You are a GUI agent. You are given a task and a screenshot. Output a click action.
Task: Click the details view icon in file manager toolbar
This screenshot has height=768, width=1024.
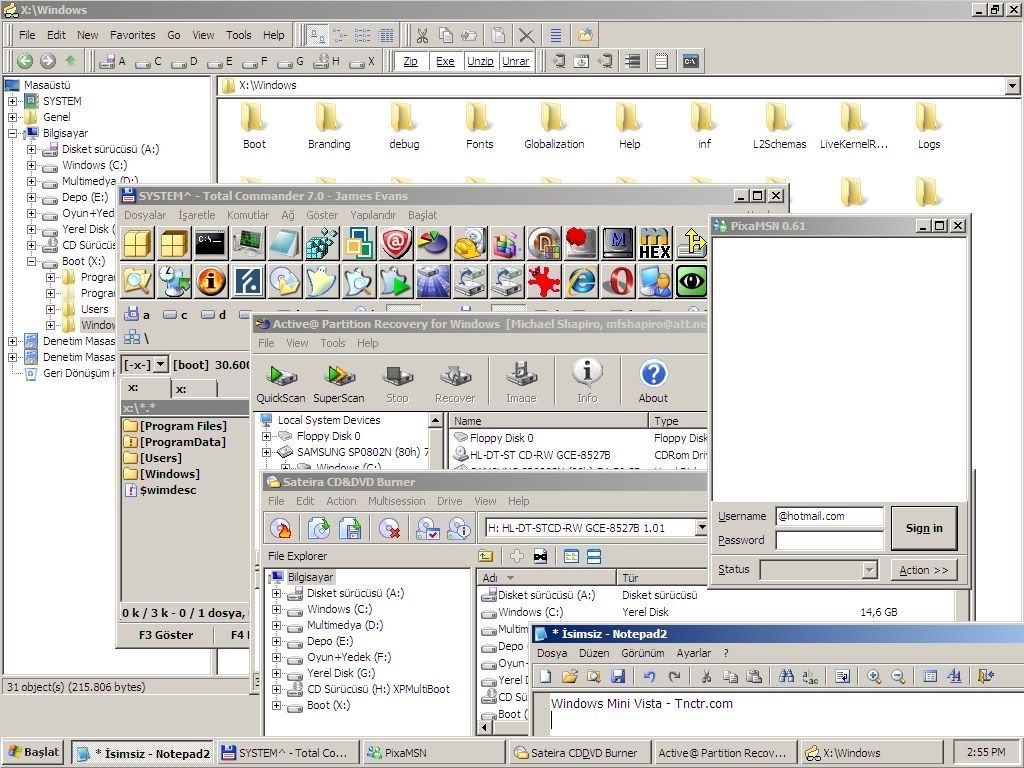click(386, 35)
